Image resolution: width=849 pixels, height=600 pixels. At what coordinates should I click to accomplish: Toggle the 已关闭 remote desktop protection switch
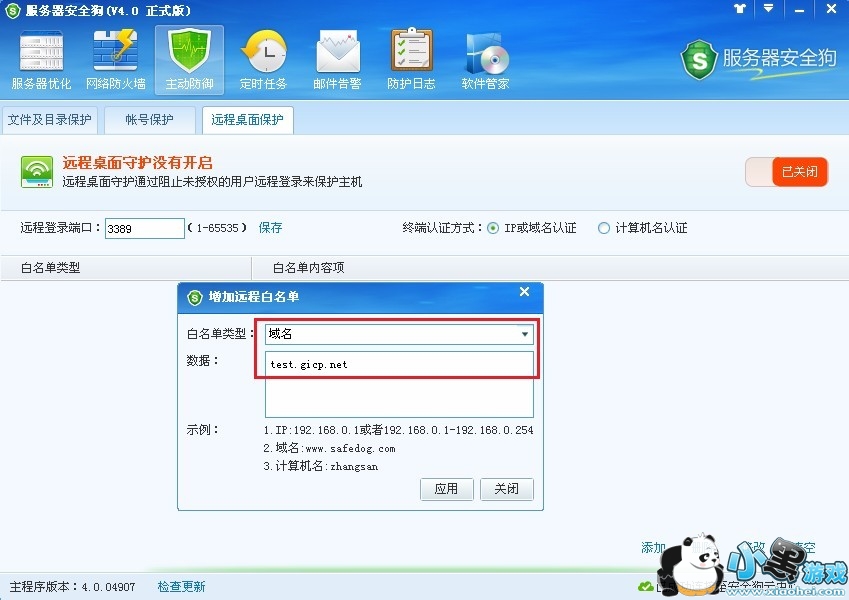[787, 172]
